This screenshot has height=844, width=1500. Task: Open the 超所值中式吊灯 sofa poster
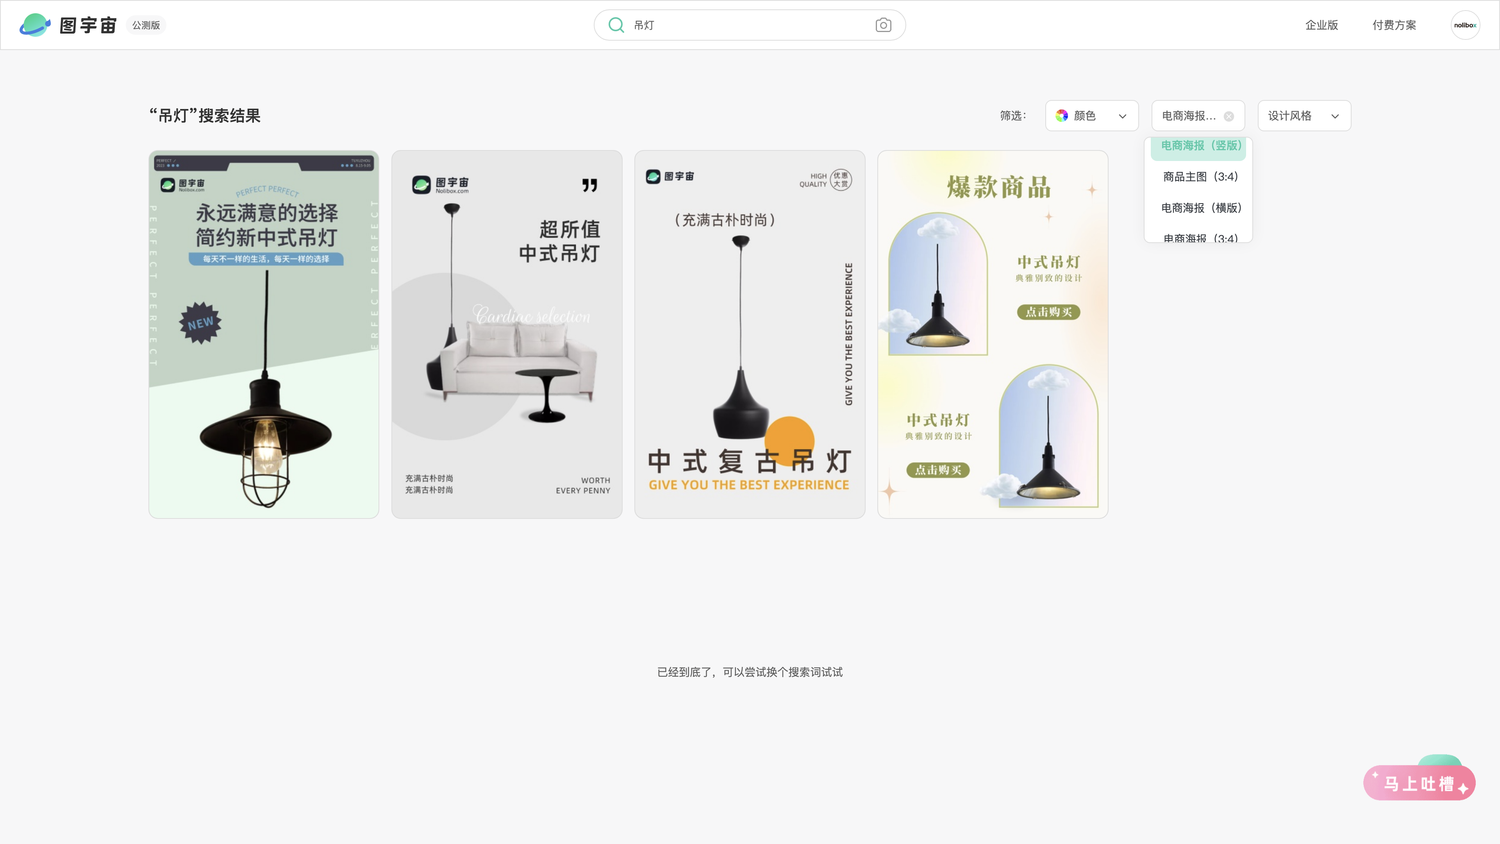[507, 334]
